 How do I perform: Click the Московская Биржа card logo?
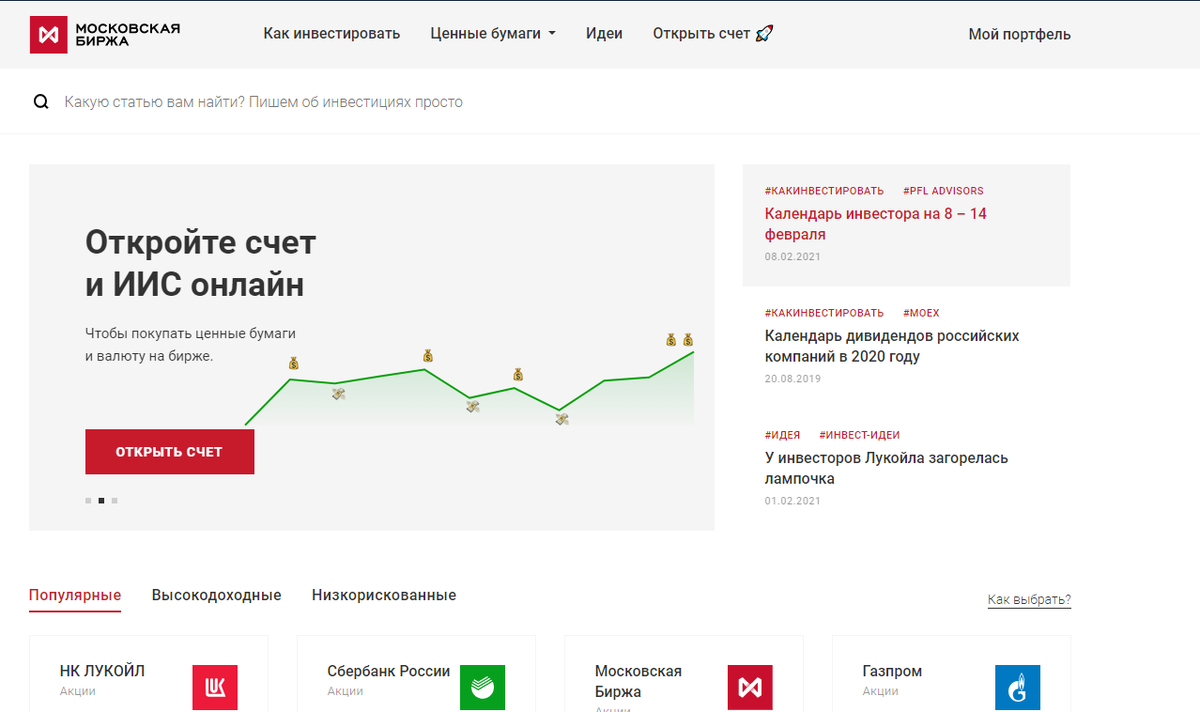[750, 688]
